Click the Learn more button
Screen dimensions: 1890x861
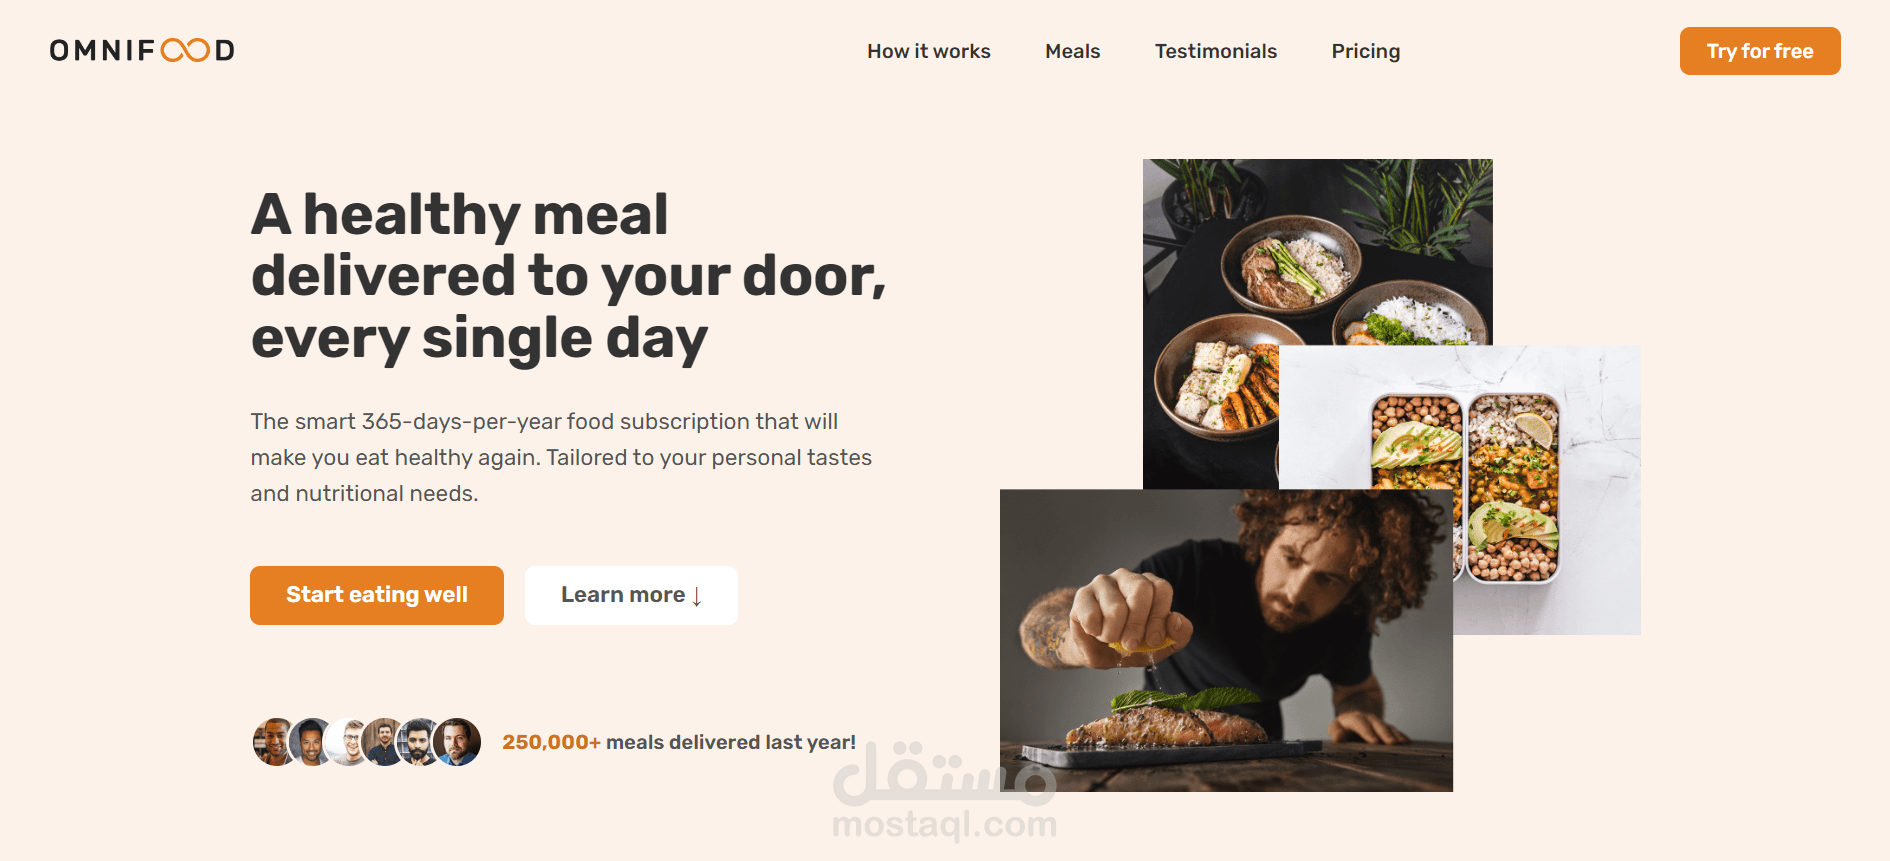pos(631,595)
